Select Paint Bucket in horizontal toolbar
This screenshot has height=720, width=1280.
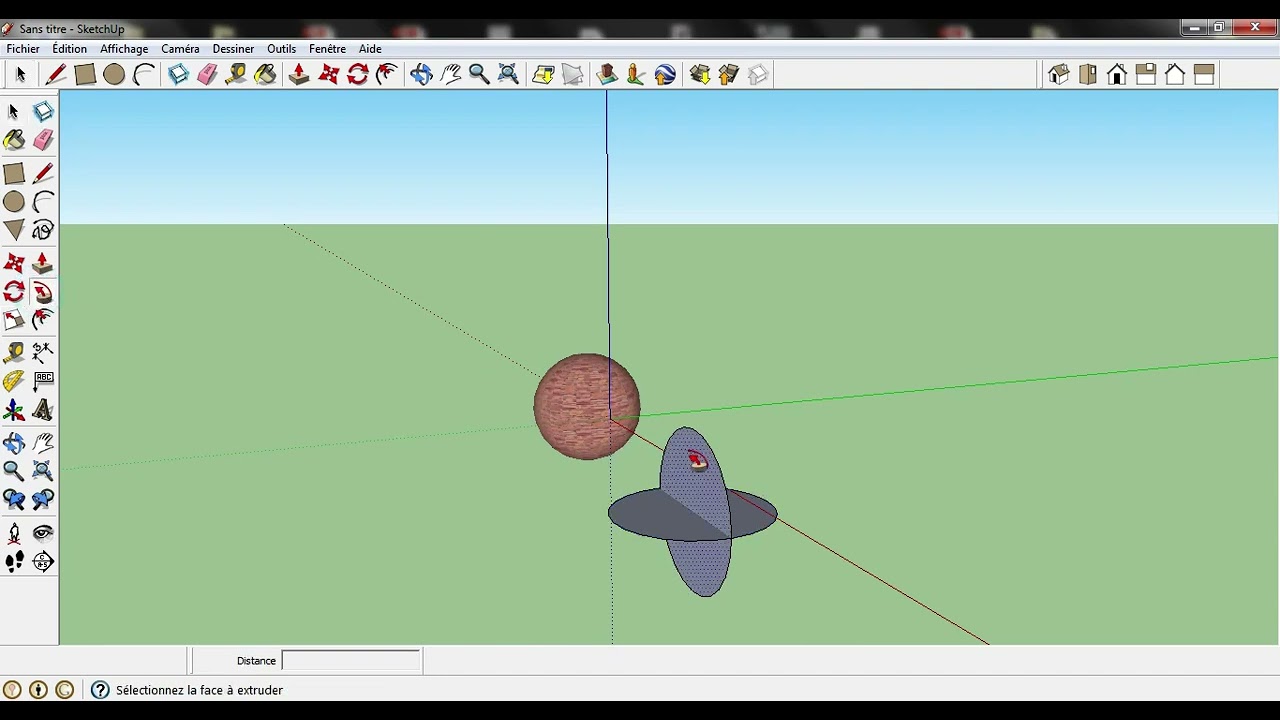(265, 74)
